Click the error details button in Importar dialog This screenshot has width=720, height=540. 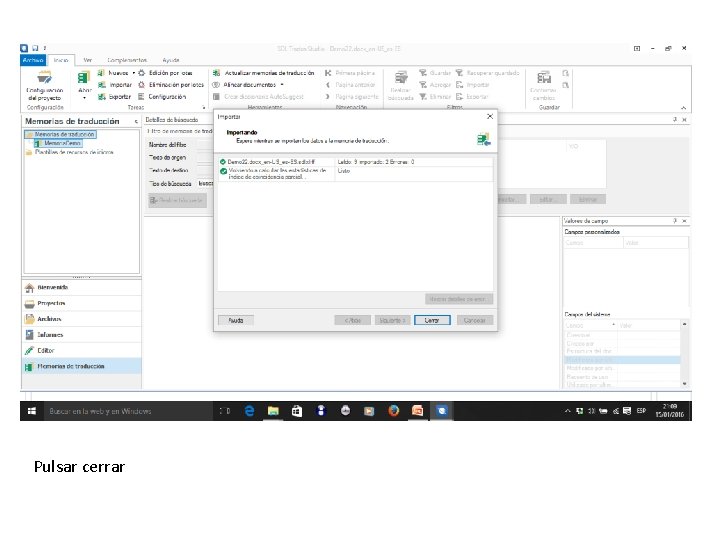[459, 299]
